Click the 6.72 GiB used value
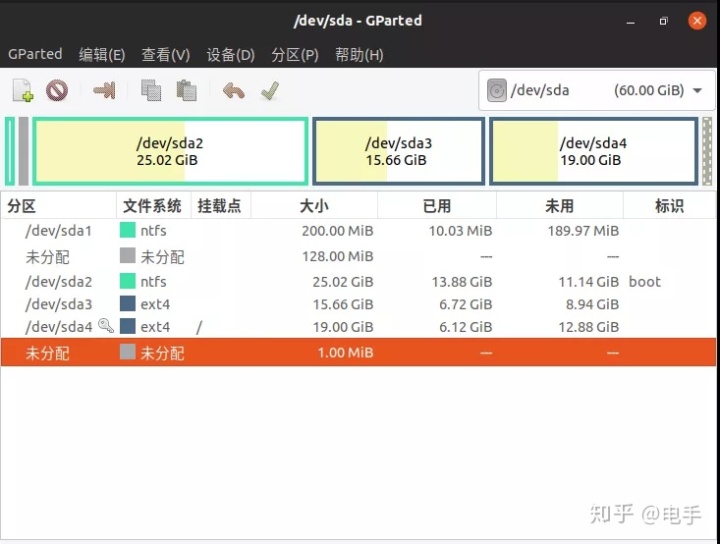Viewport: 720px width, 544px height. coord(466,304)
